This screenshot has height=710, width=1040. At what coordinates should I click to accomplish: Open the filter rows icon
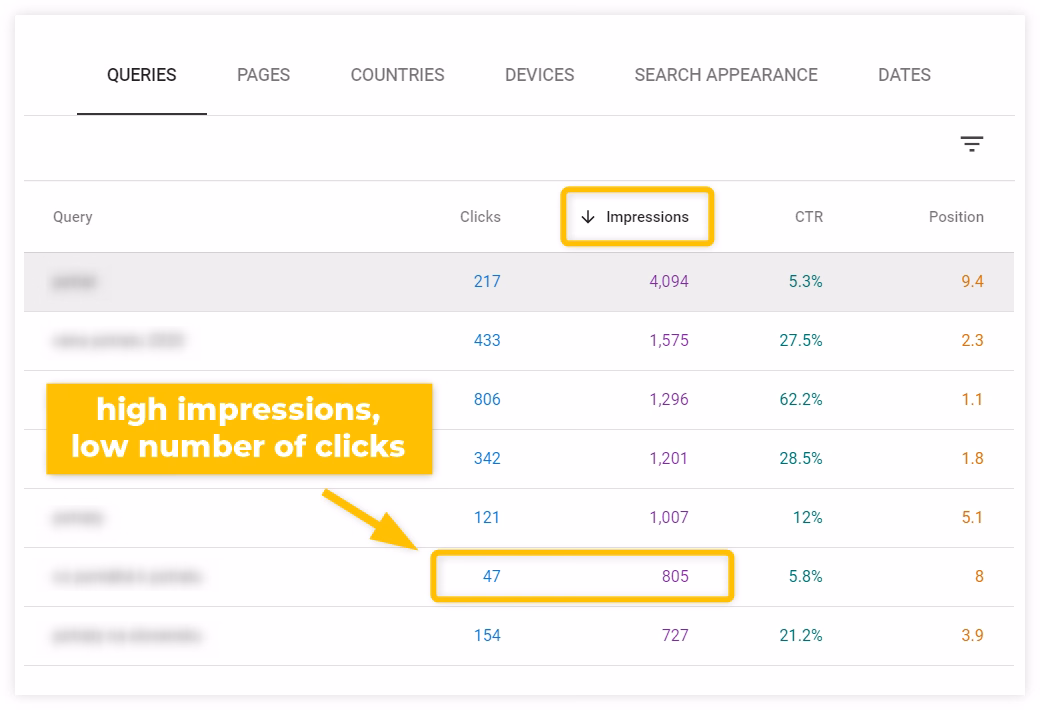pos(971,144)
